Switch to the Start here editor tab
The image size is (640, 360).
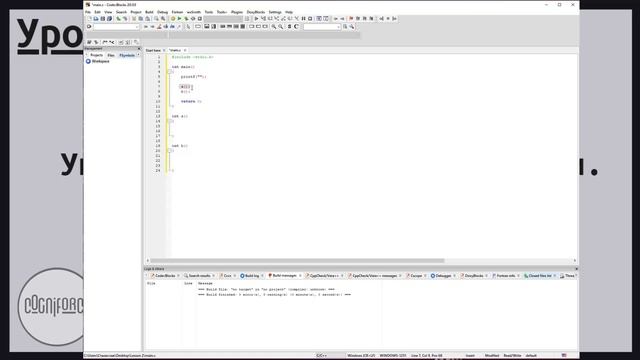click(153, 50)
